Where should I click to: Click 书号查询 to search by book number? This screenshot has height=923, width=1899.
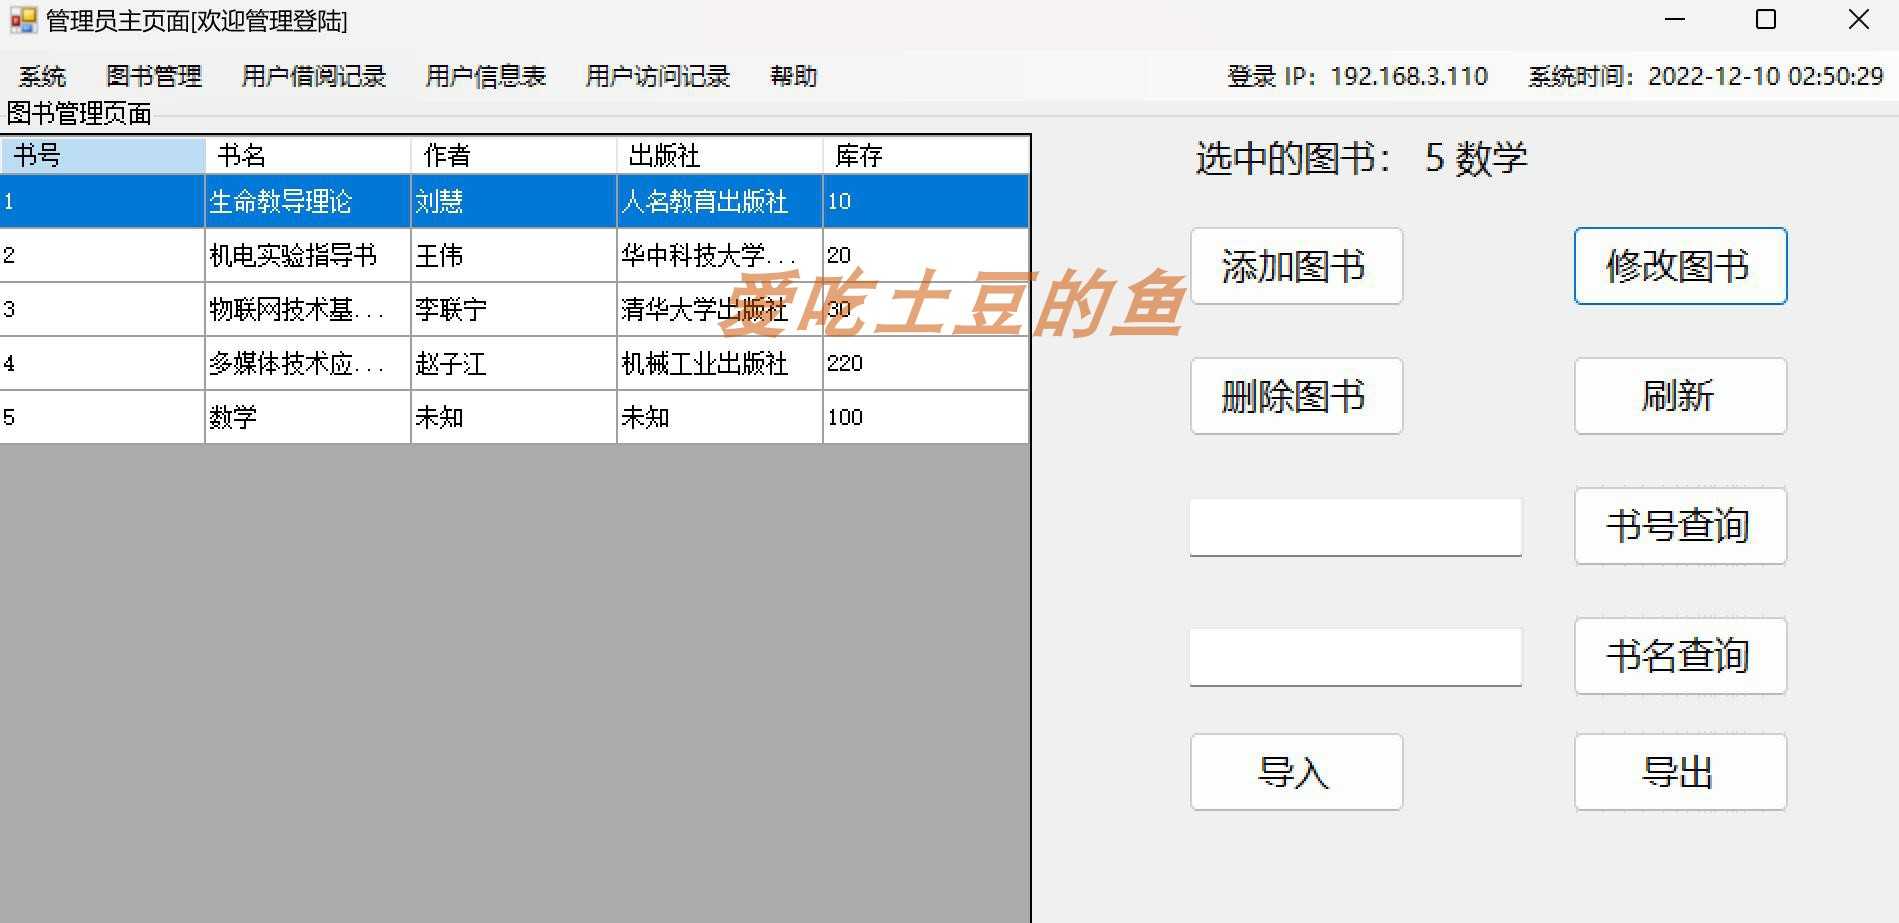(1679, 526)
